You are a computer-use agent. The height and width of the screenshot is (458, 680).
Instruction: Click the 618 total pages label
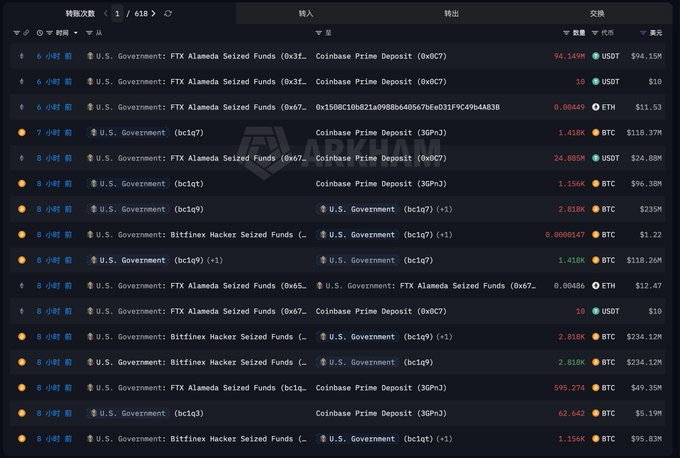(141, 14)
